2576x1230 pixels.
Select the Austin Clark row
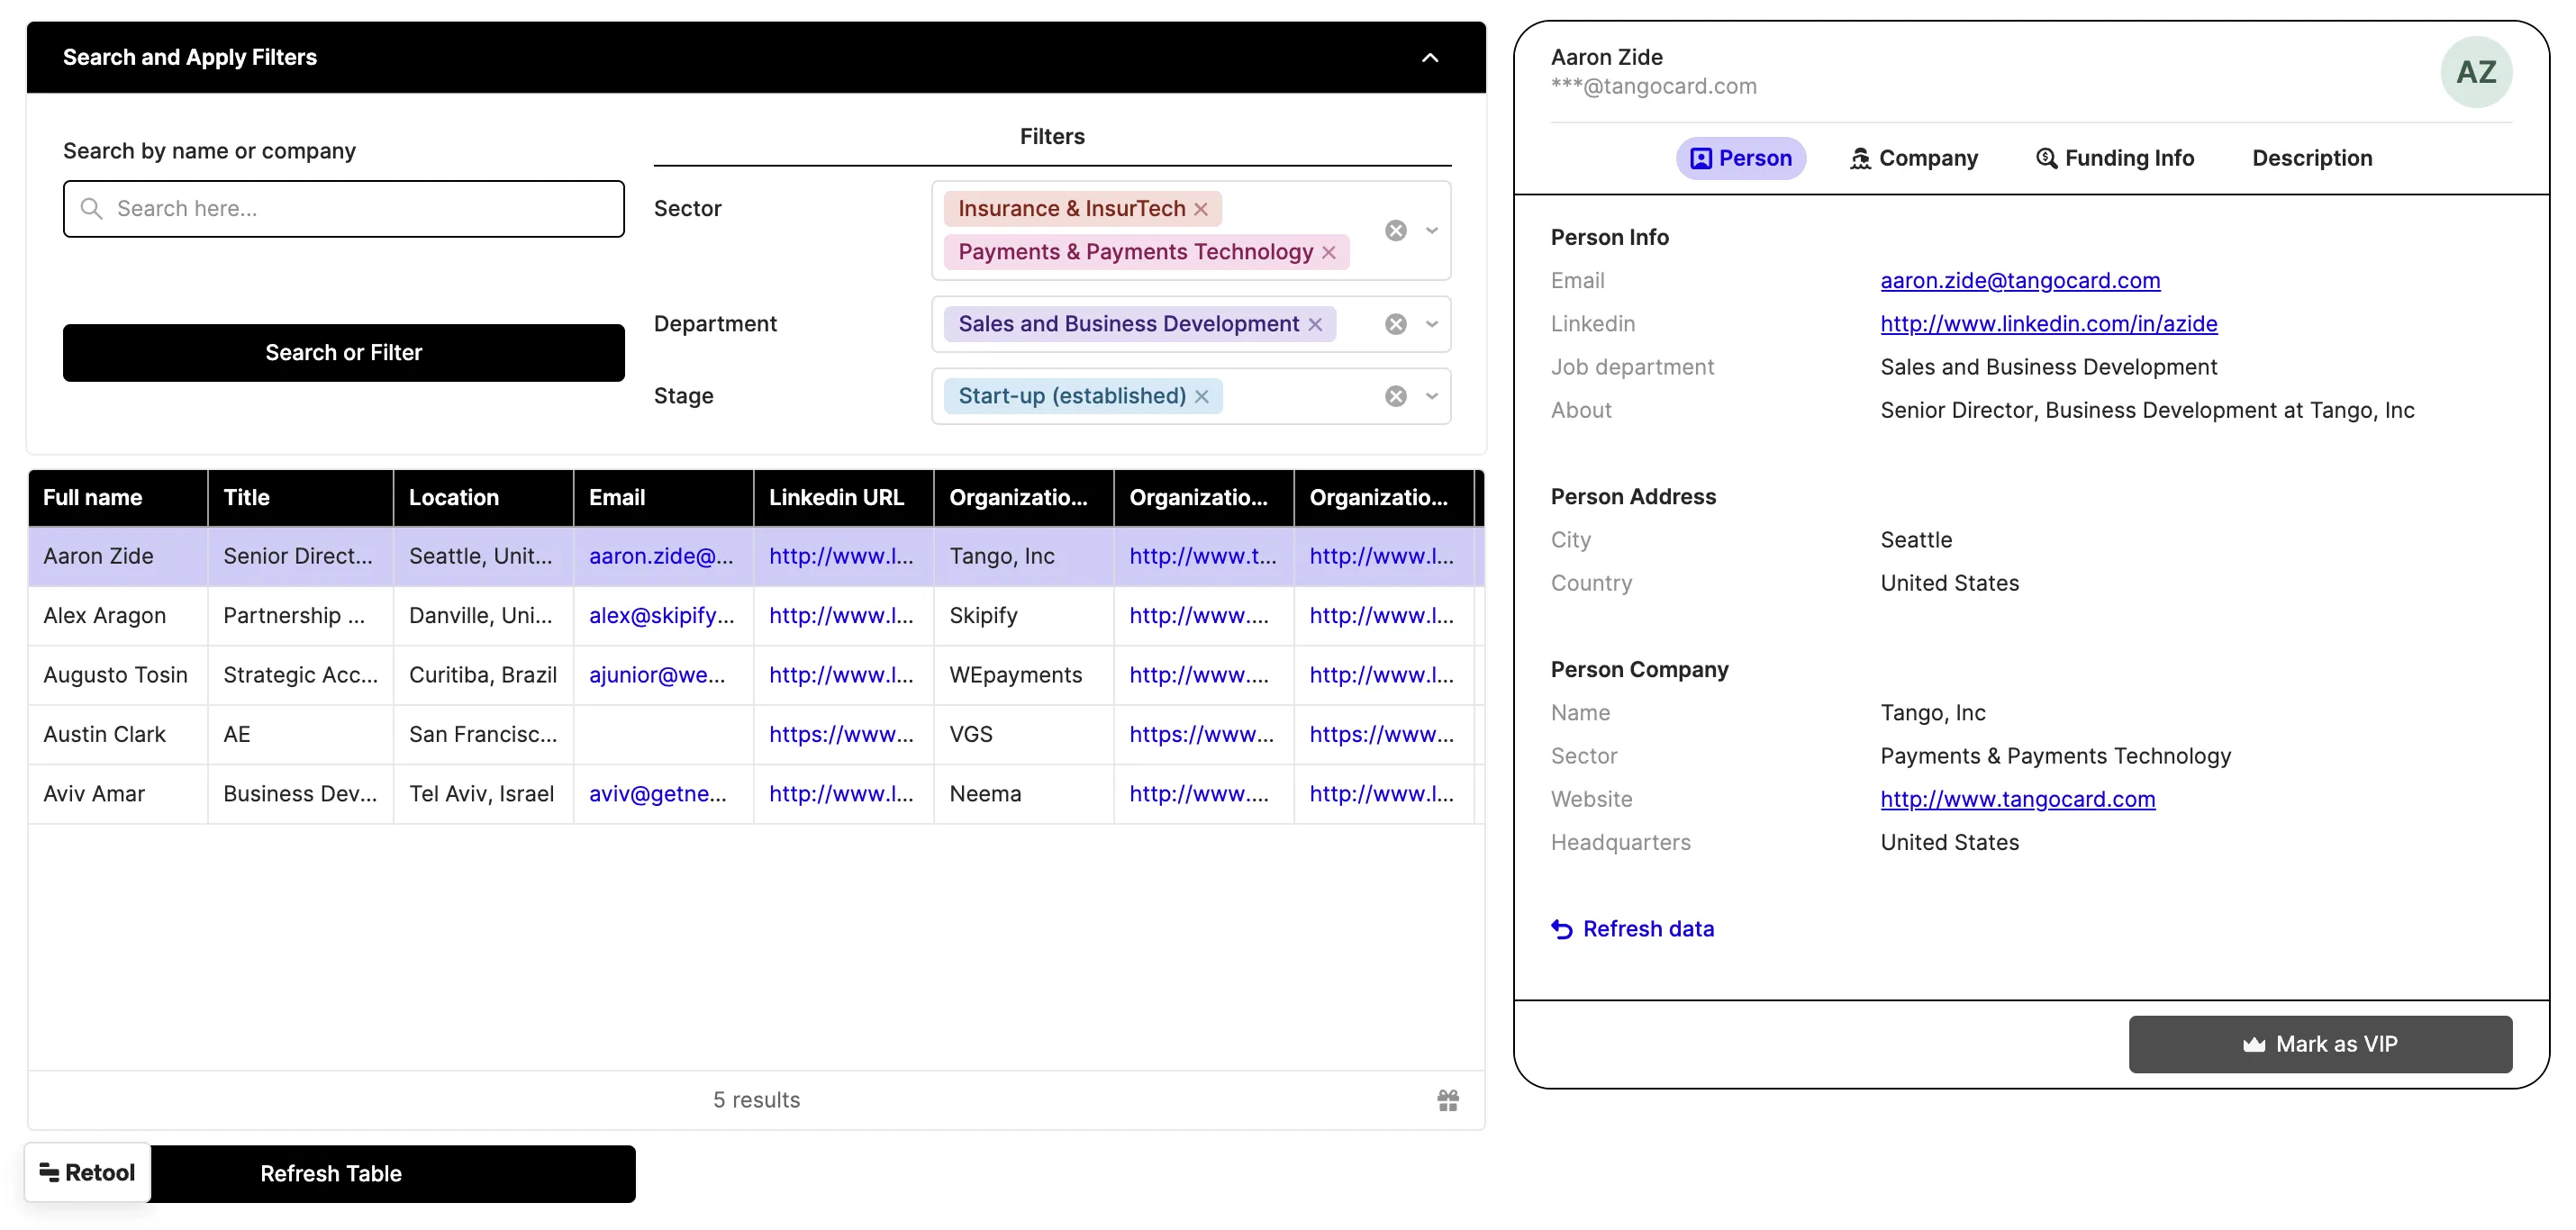pos(755,735)
